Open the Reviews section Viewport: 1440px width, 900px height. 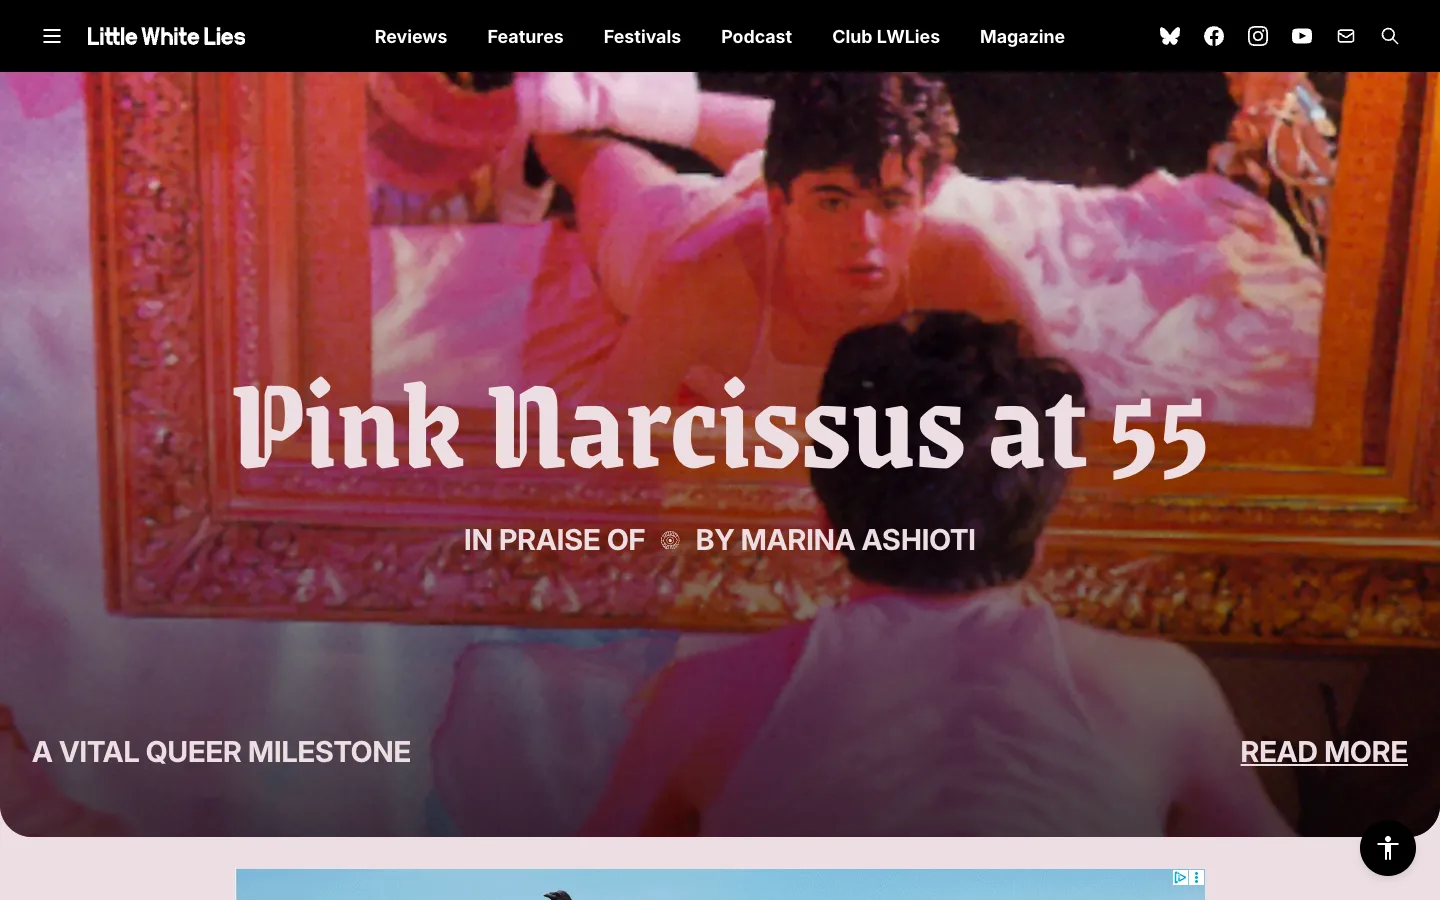(411, 36)
